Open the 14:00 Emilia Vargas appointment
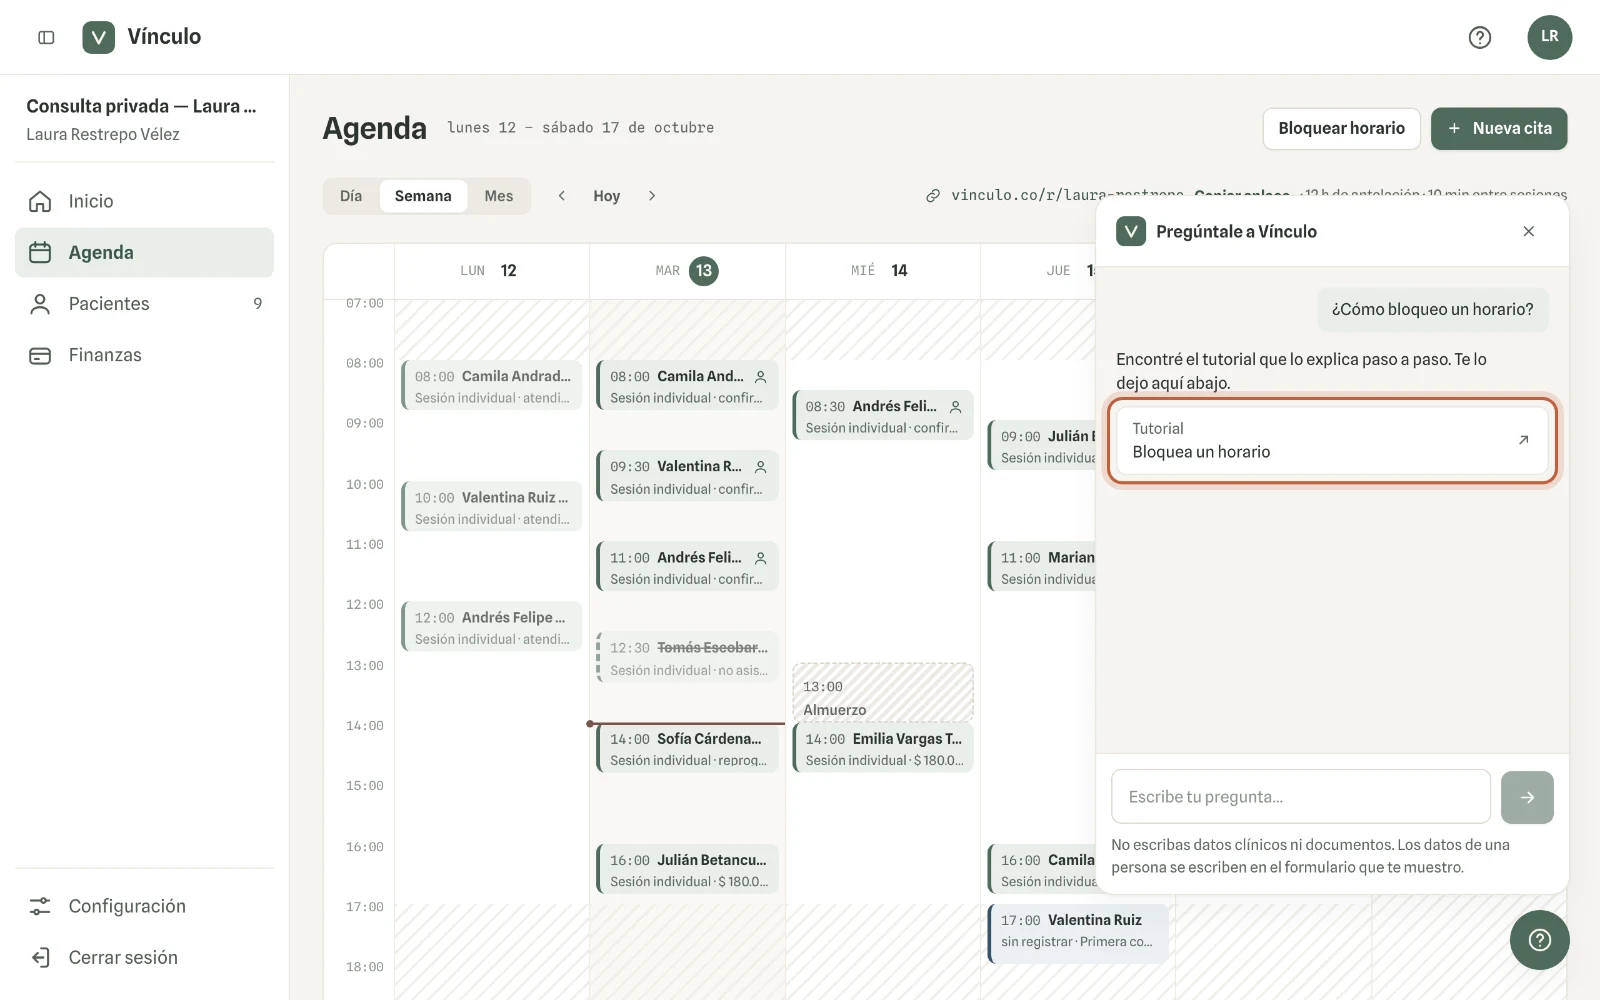This screenshot has width=1600, height=1000. [x=883, y=749]
